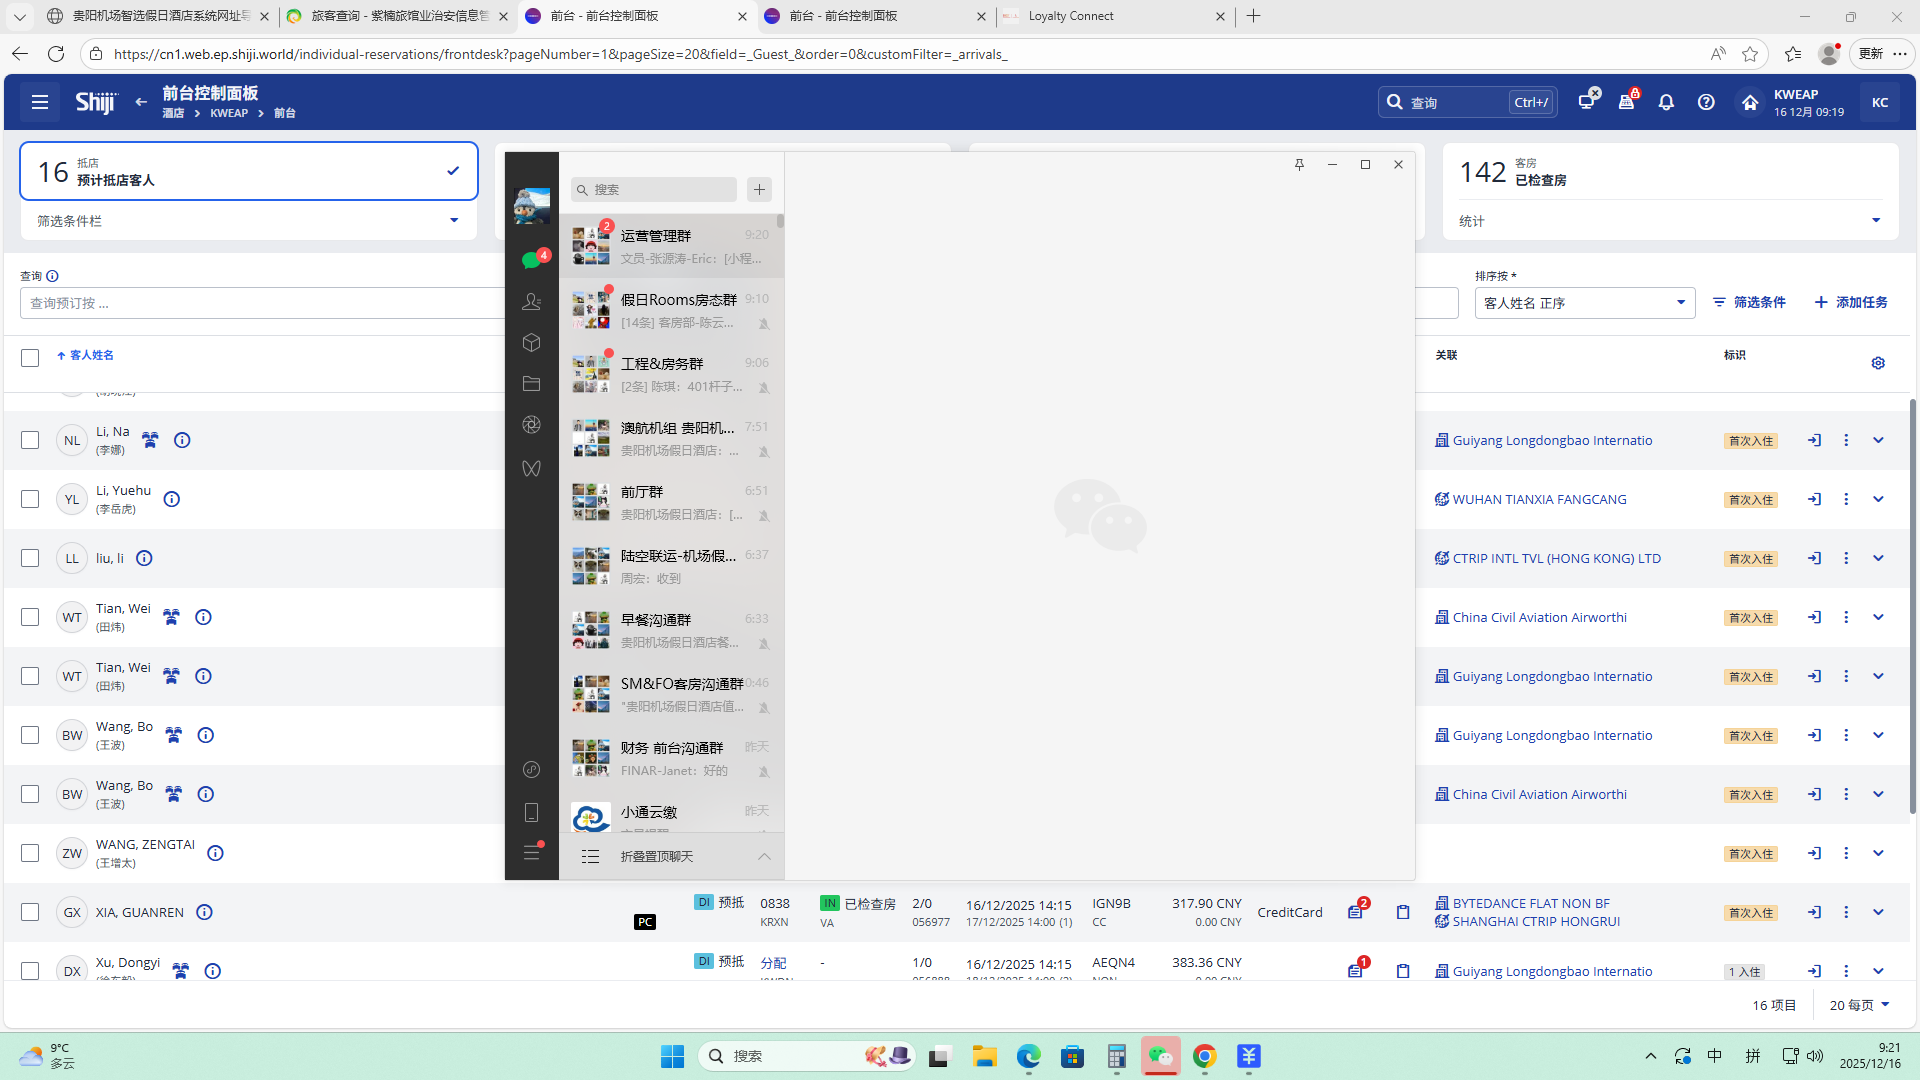Select checkbox for WANG, ZENGTAI row
This screenshot has width=1920, height=1080.
pos(30,853)
